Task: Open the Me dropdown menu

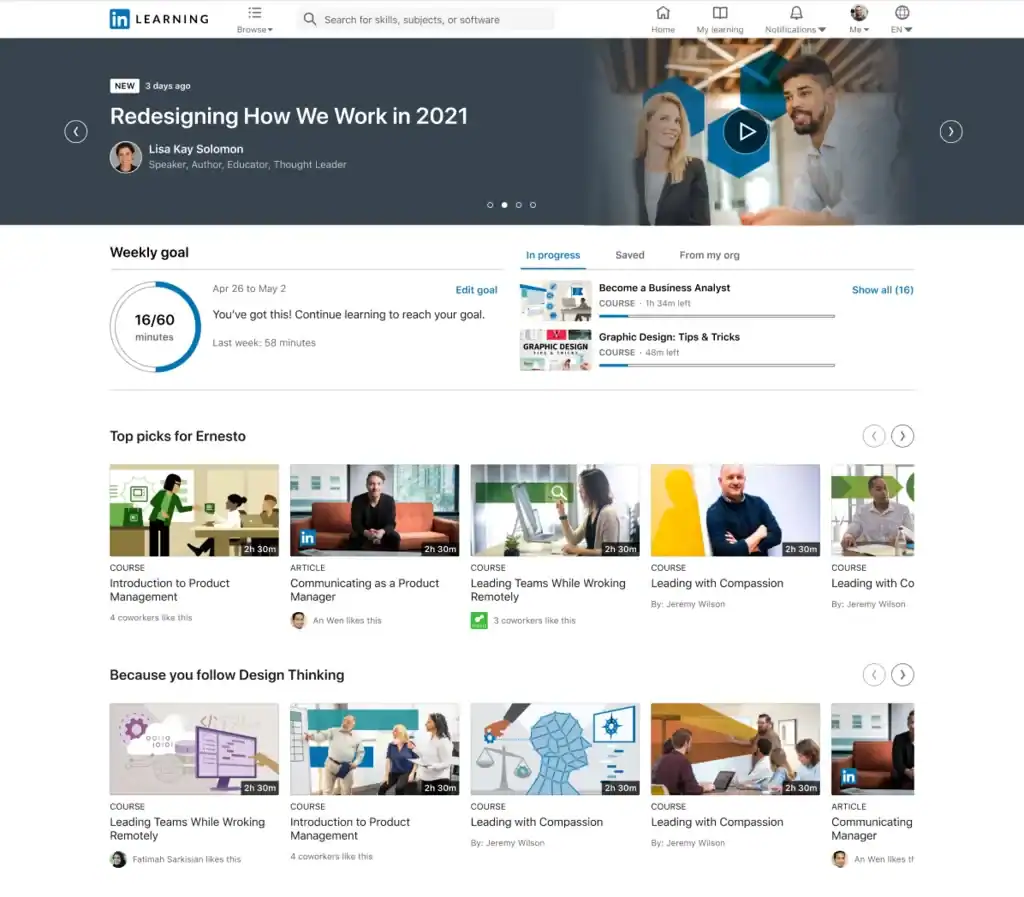Action: click(x=860, y=29)
